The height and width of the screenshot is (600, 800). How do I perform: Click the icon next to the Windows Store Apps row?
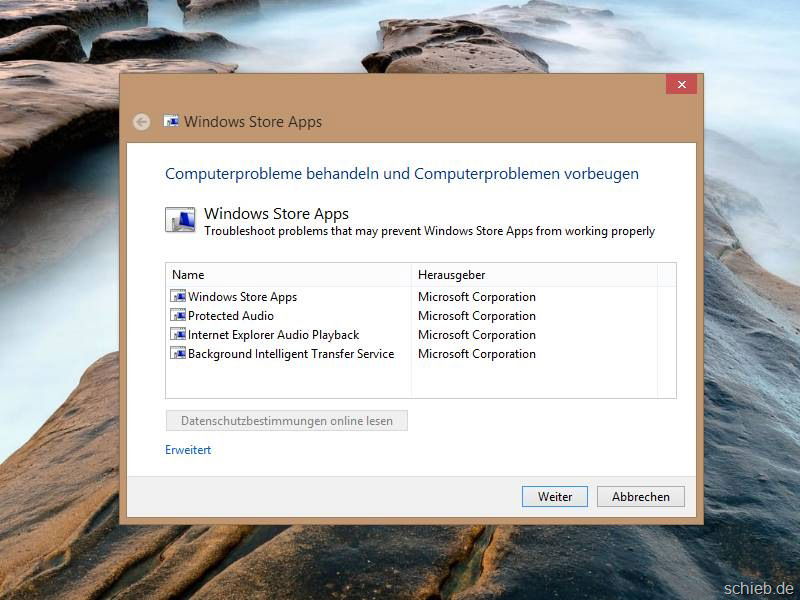click(x=178, y=296)
